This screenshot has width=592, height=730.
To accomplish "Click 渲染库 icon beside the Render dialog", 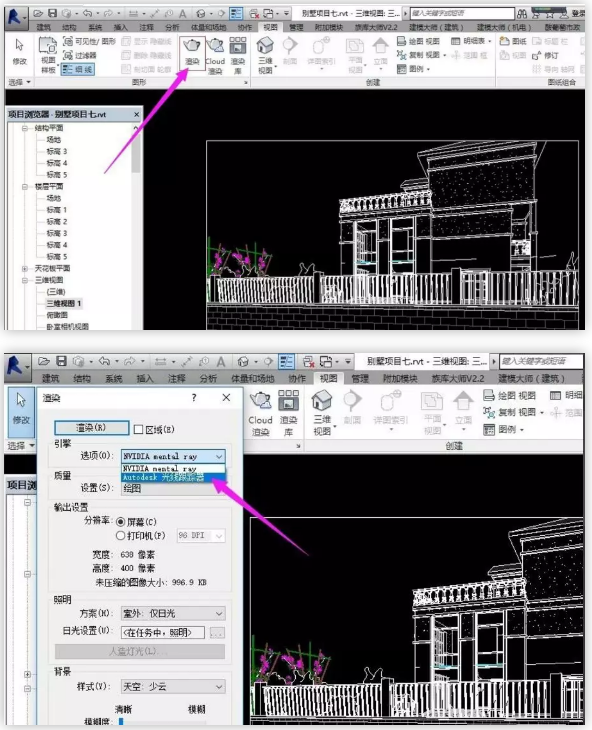I will click(x=289, y=413).
